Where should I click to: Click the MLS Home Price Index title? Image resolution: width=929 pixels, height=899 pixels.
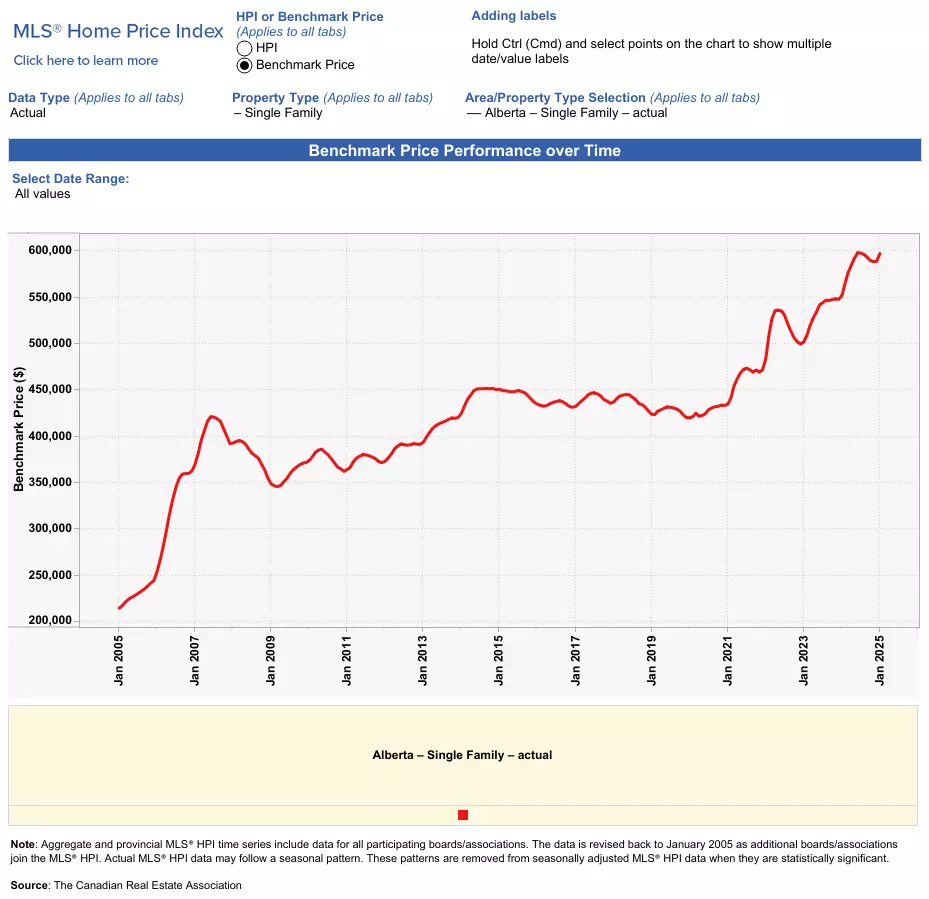118,31
